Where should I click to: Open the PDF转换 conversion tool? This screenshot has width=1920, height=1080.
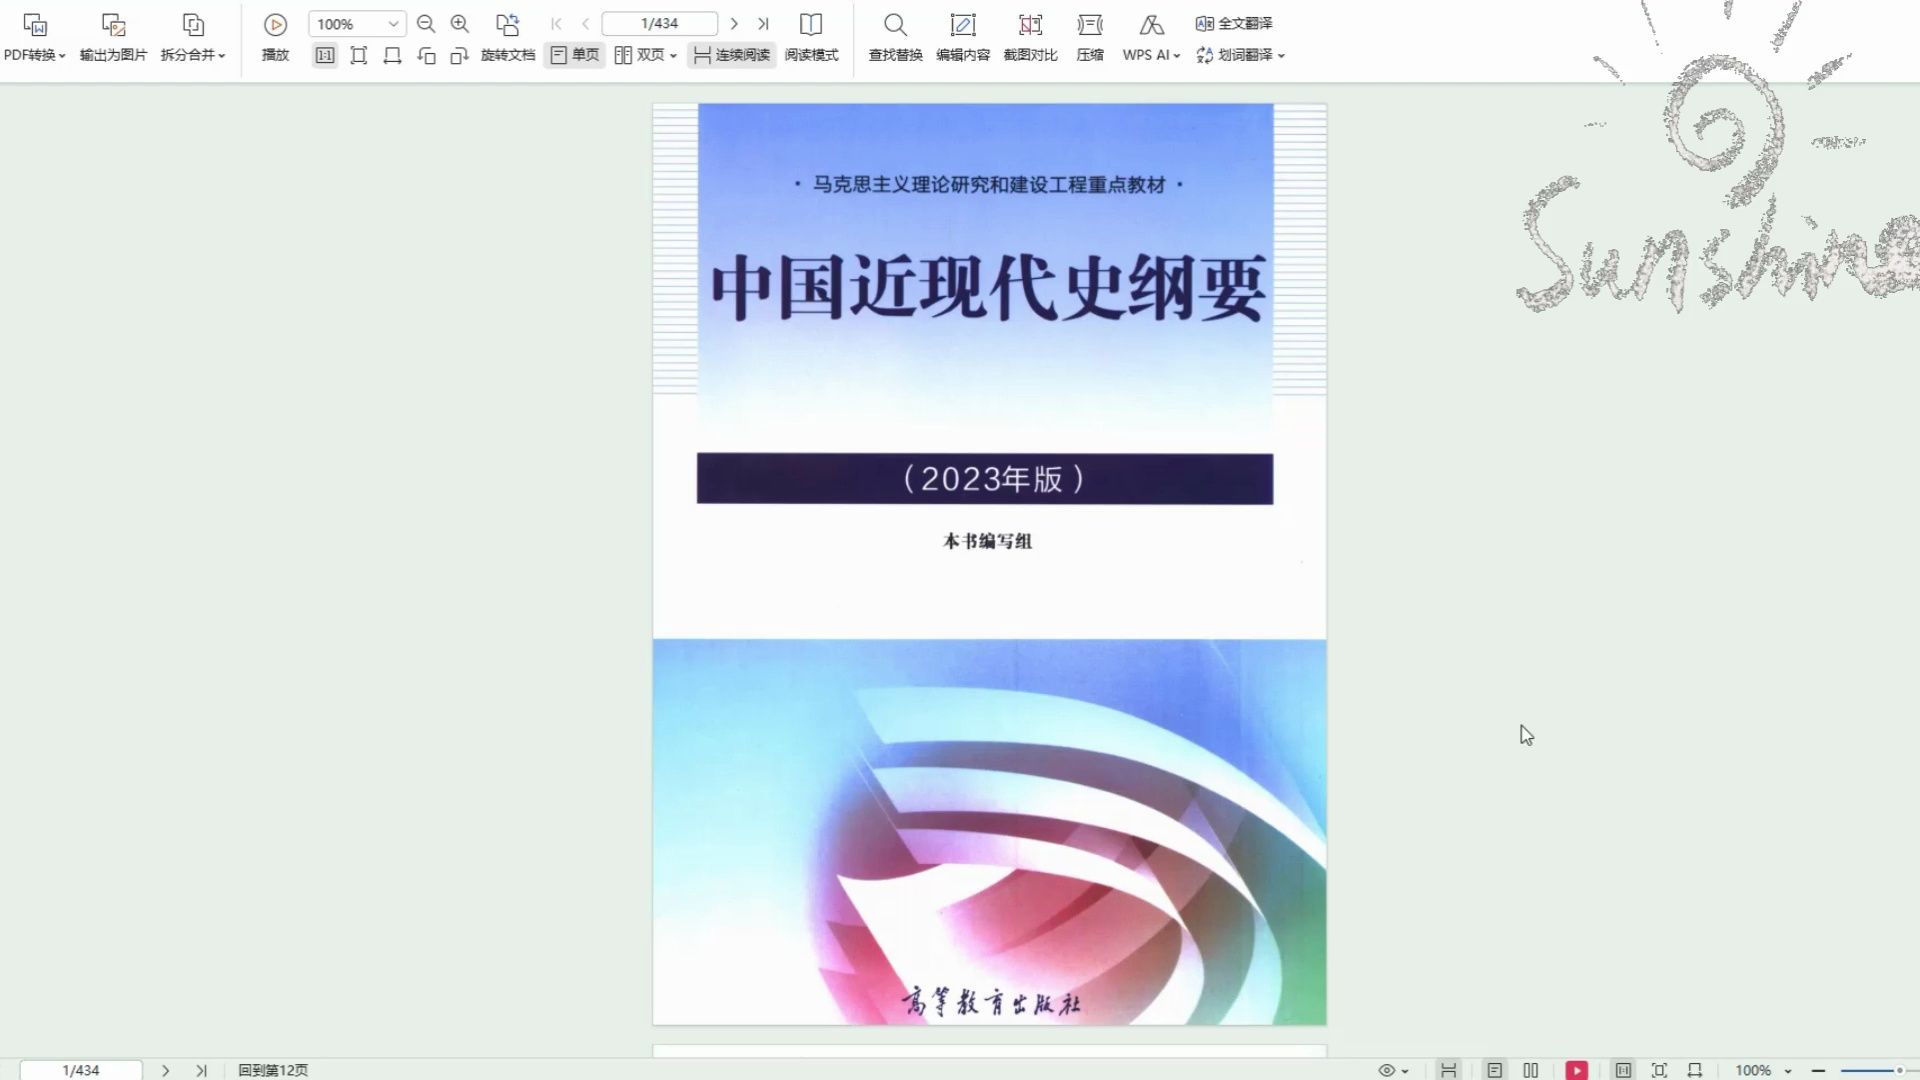(x=34, y=38)
